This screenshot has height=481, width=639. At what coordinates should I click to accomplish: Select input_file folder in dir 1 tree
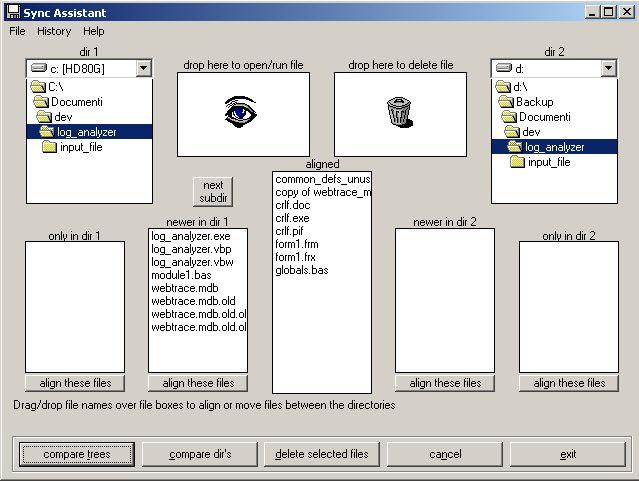coord(80,147)
